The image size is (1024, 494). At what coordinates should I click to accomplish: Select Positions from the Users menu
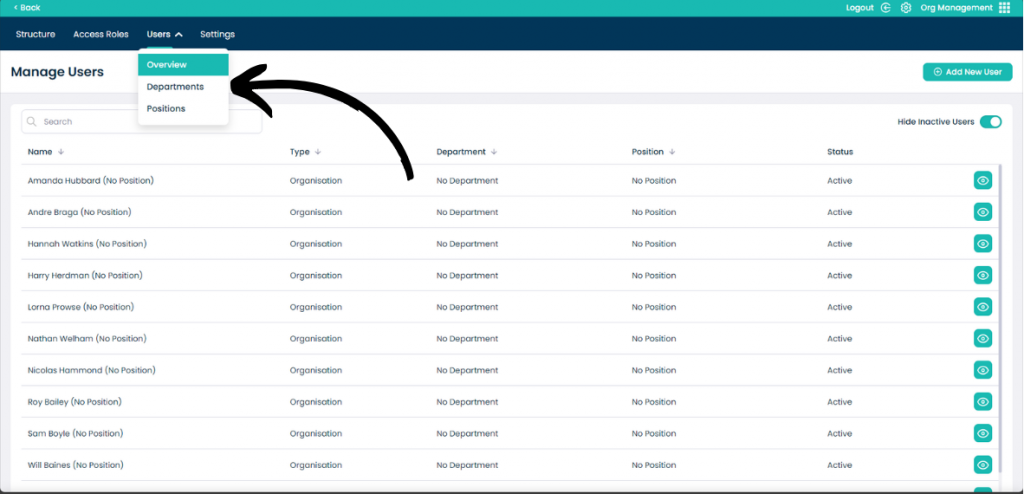(x=183, y=108)
